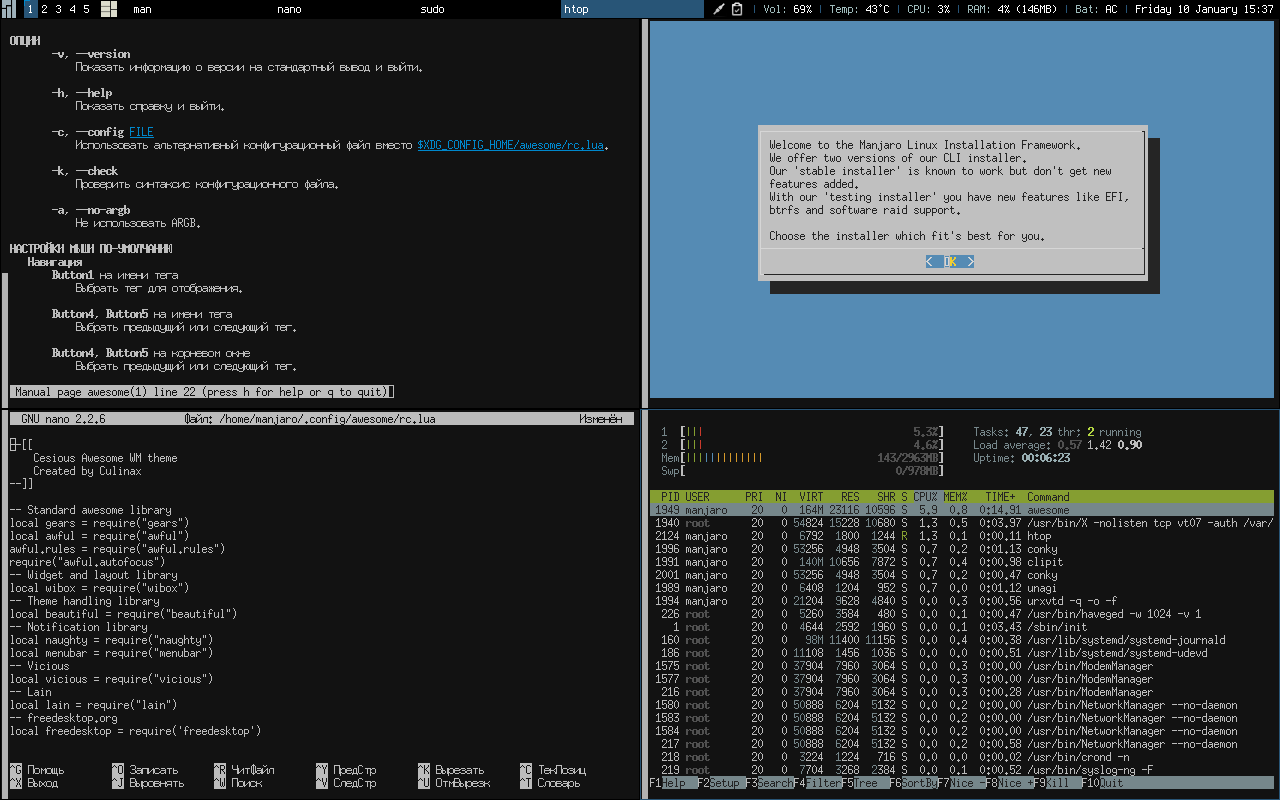
Task: Click the RAM: 4% (146MB) widget
Action: (1013, 9)
